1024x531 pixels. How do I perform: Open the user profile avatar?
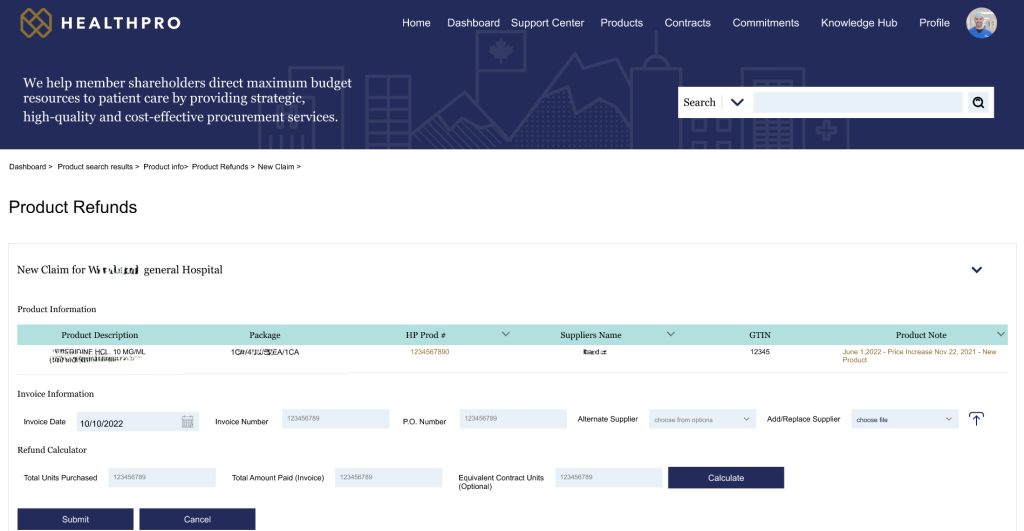(x=982, y=23)
